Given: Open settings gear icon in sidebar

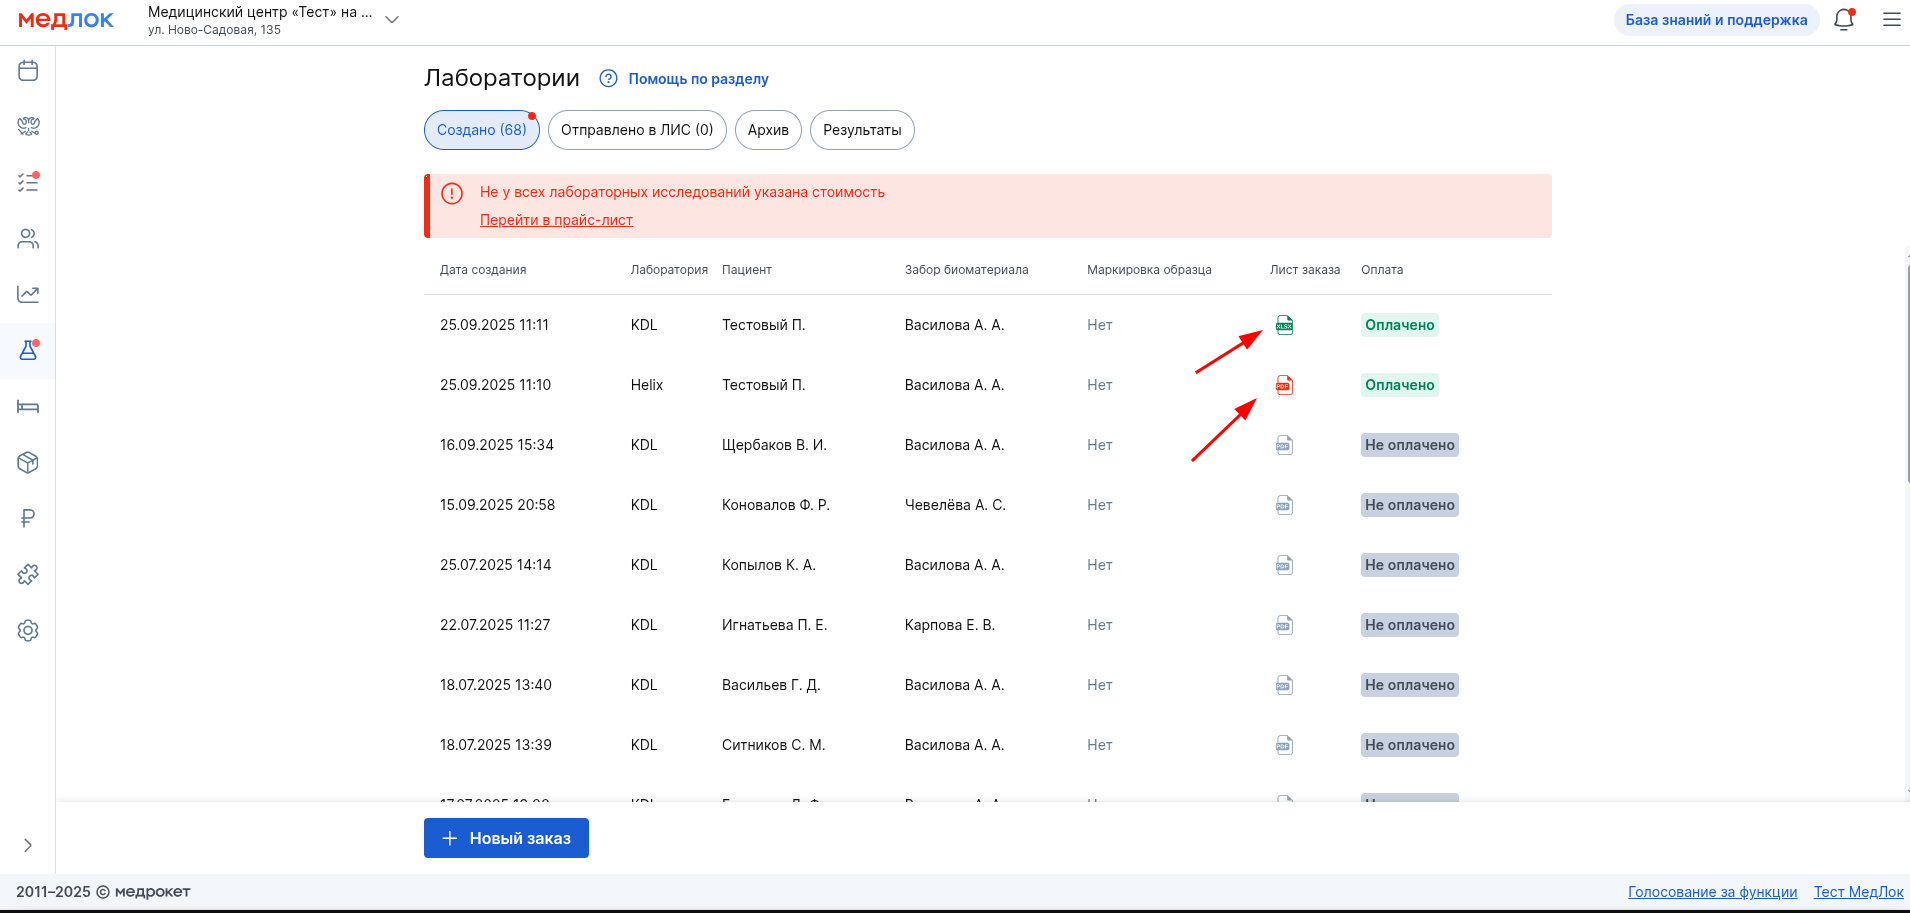Looking at the screenshot, I should point(28,631).
